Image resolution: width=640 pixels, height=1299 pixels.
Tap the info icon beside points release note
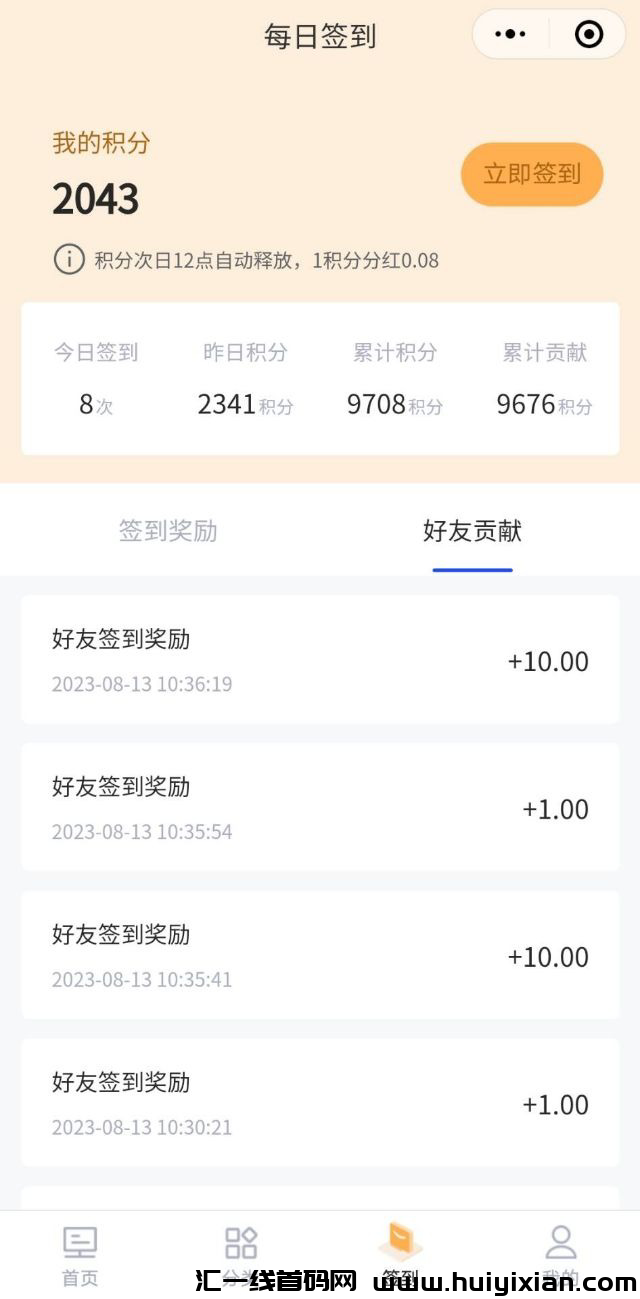(x=68, y=260)
